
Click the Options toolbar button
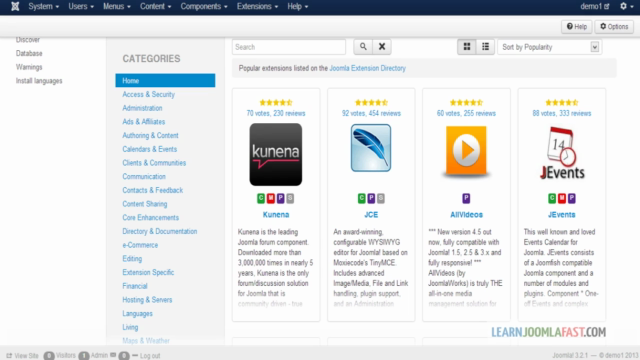click(614, 27)
